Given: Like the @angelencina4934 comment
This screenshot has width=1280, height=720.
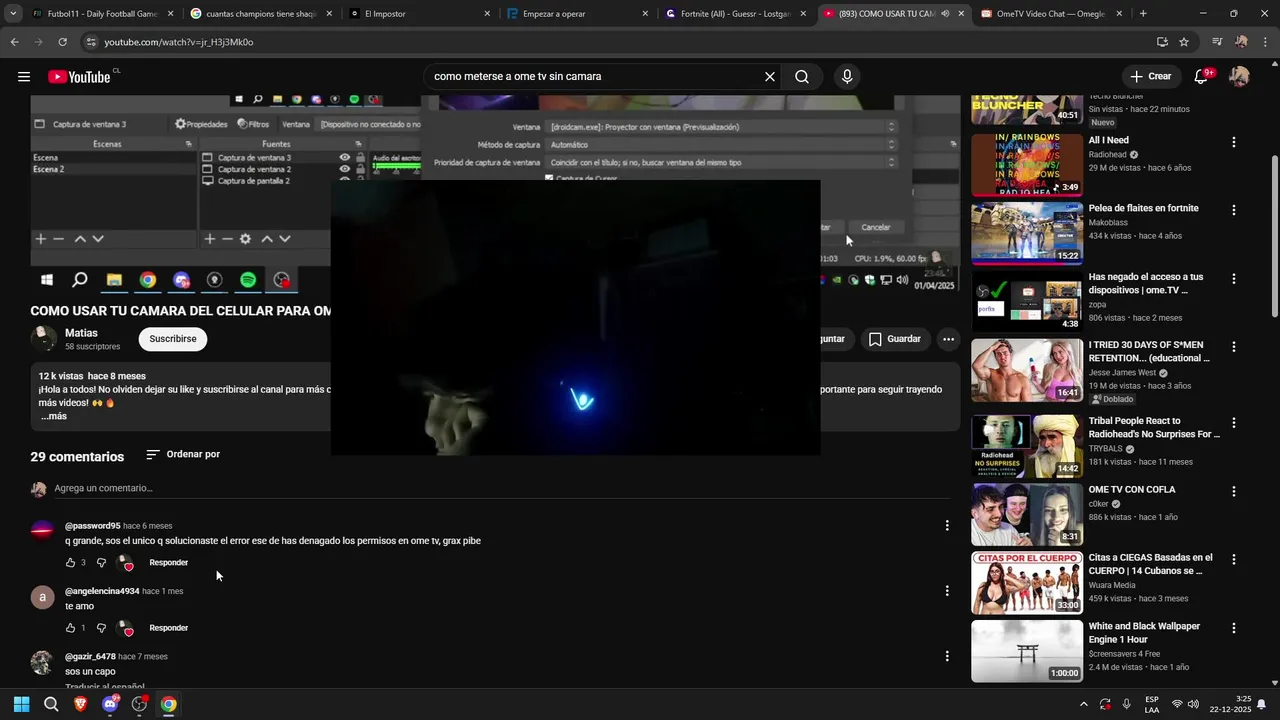Looking at the screenshot, I should pyautogui.click(x=71, y=628).
